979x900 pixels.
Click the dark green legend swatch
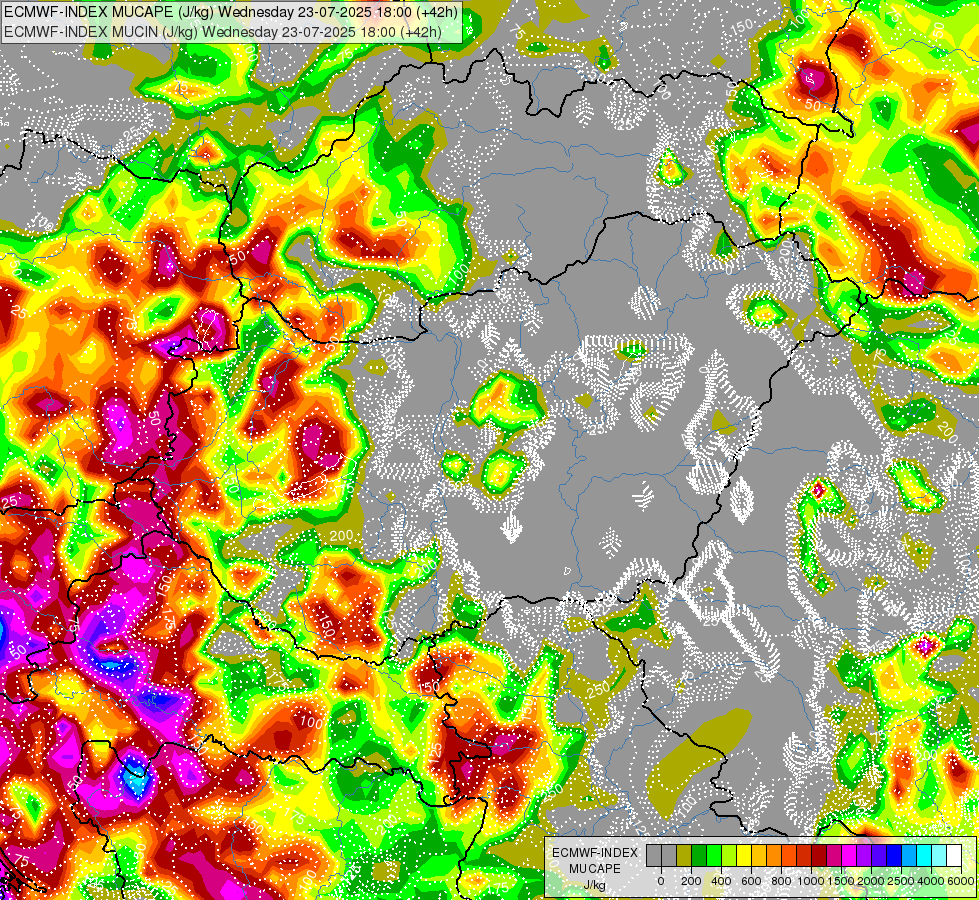coord(699,856)
